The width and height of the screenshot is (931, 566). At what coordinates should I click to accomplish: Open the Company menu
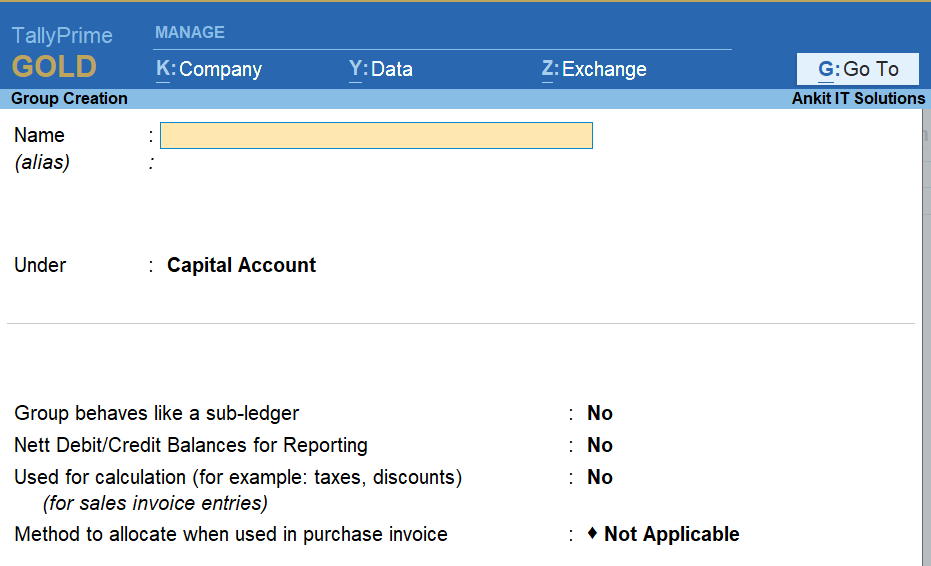[209, 69]
